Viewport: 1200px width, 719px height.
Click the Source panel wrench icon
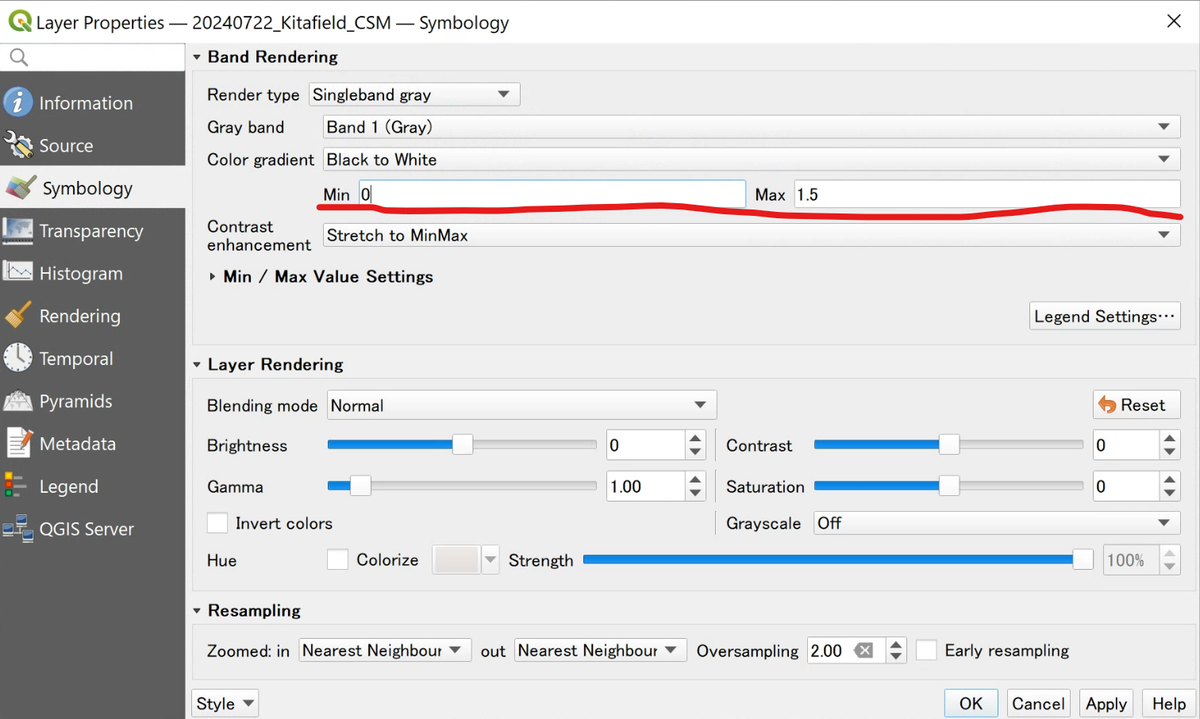point(18,145)
